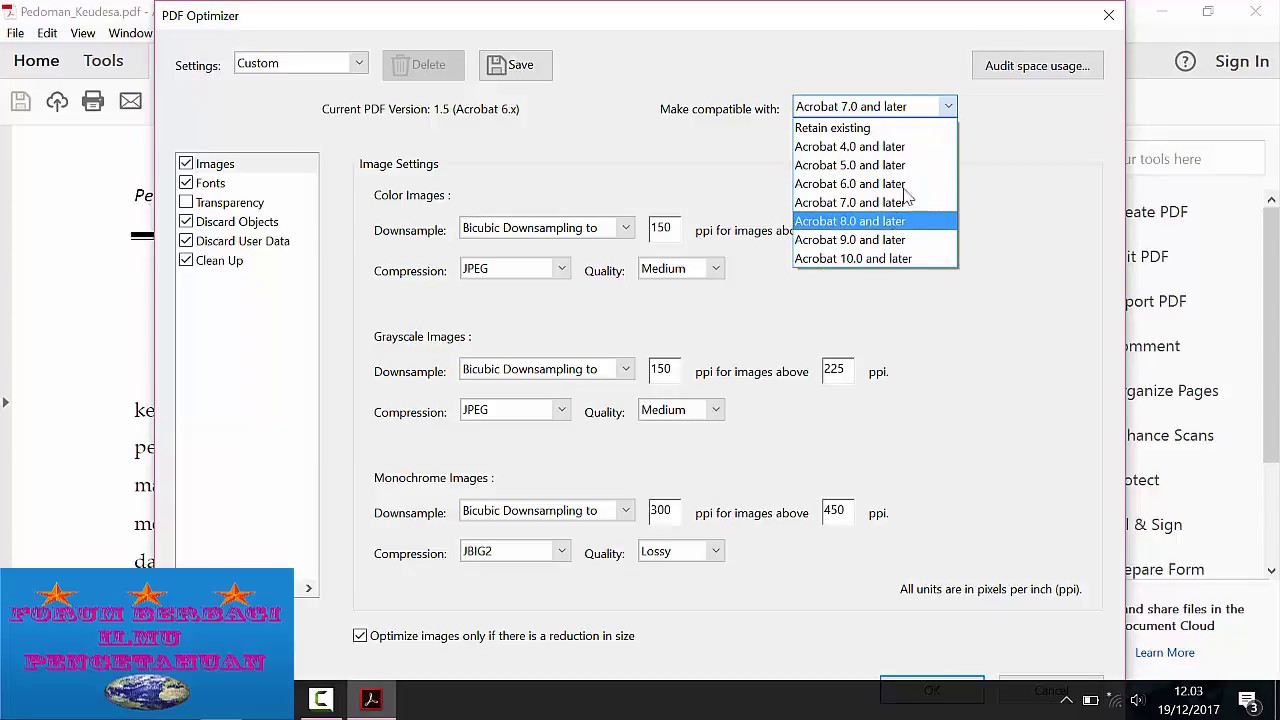Viewport: 1280px width, 720px height.
Task: Toggle the Images checkbox
Action: tap(186, 163)
